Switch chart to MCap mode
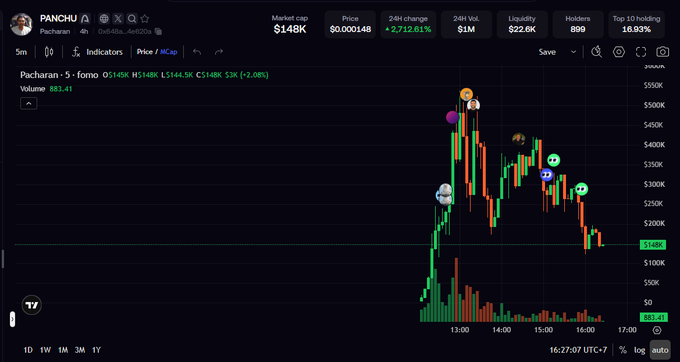 [x=169, y=52]
